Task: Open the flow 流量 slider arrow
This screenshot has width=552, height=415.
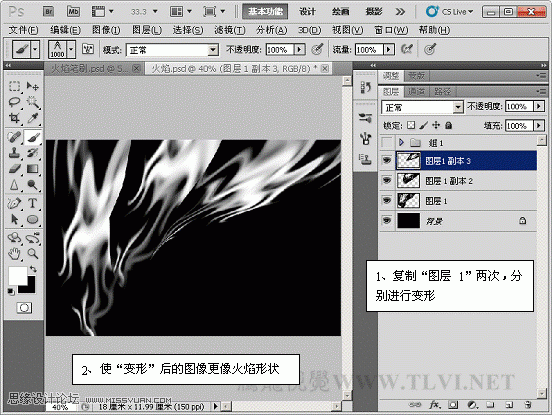Action: pos(389,49)
